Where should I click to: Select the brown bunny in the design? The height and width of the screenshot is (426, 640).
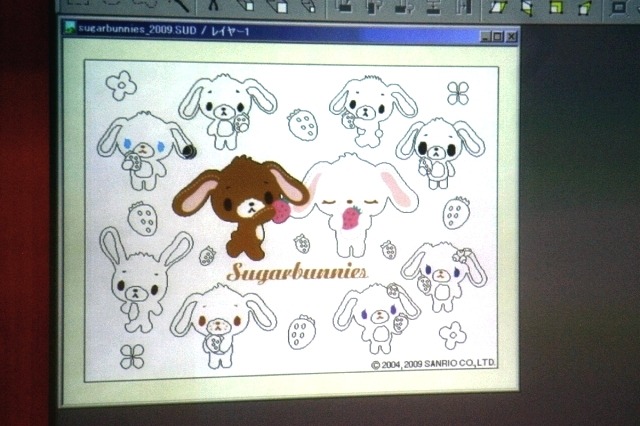click(240, 206)
